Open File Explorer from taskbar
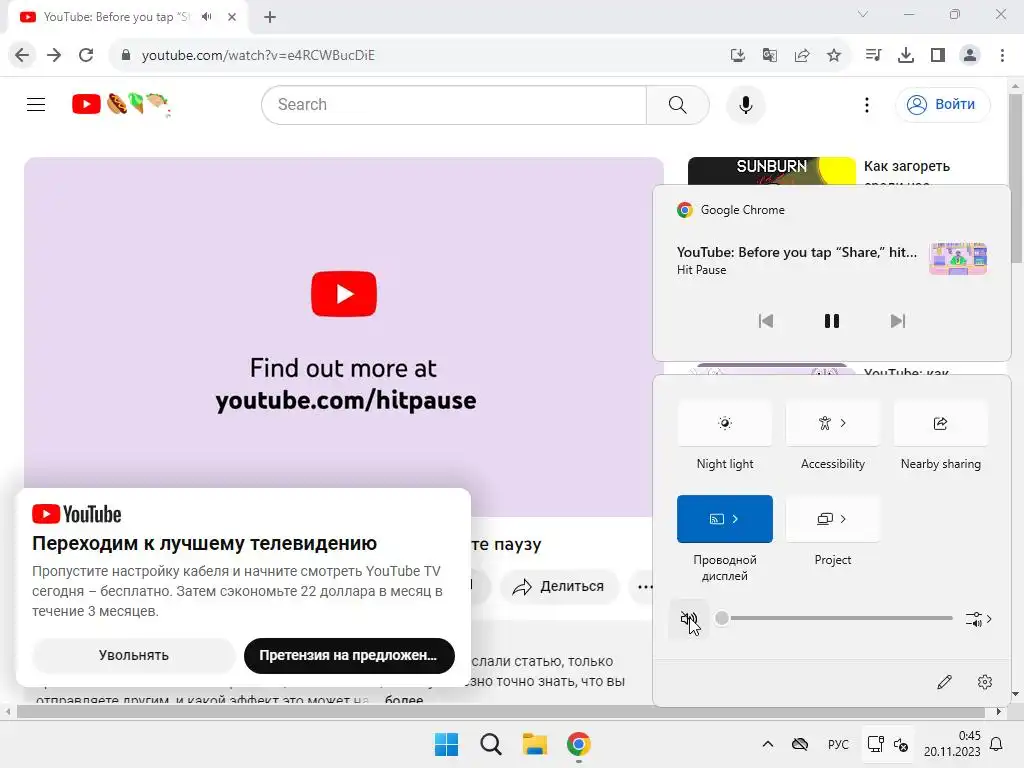Screen dimensions: 1024x768 535,744
